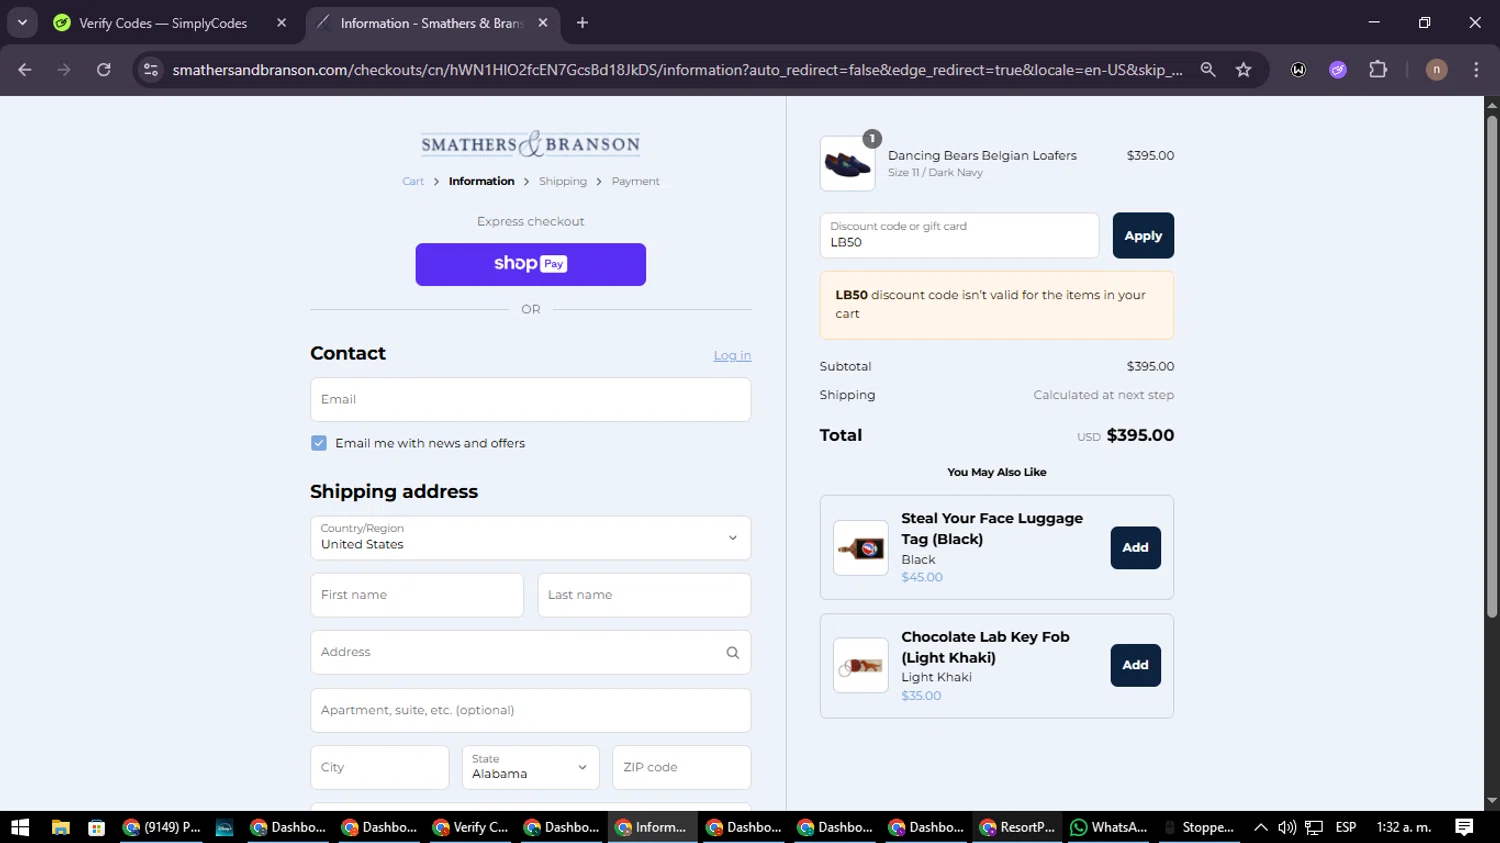Click the Smathers & Branson logo
This screenshot has width=1500, height=843.
[x=530, y=144]
